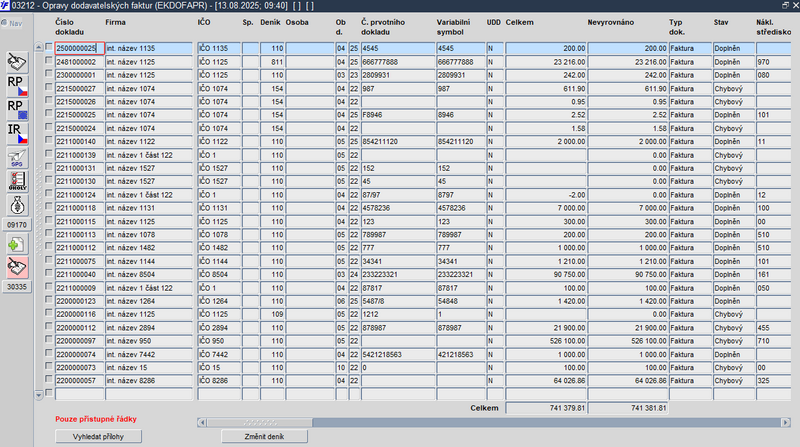Click Nevyrovnáno value 64 026.86
800x447 pixels.
click(628, 381)
